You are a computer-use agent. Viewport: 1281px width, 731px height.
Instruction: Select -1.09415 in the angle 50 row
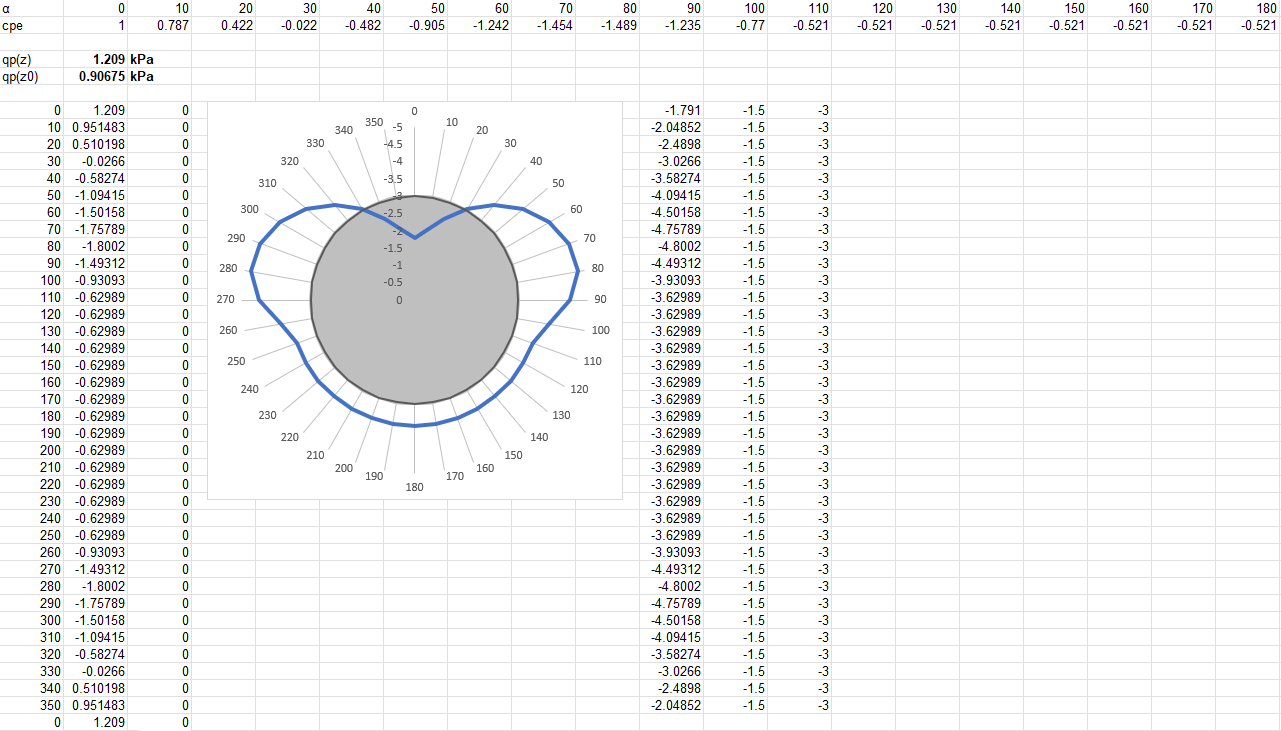[96, 195]
